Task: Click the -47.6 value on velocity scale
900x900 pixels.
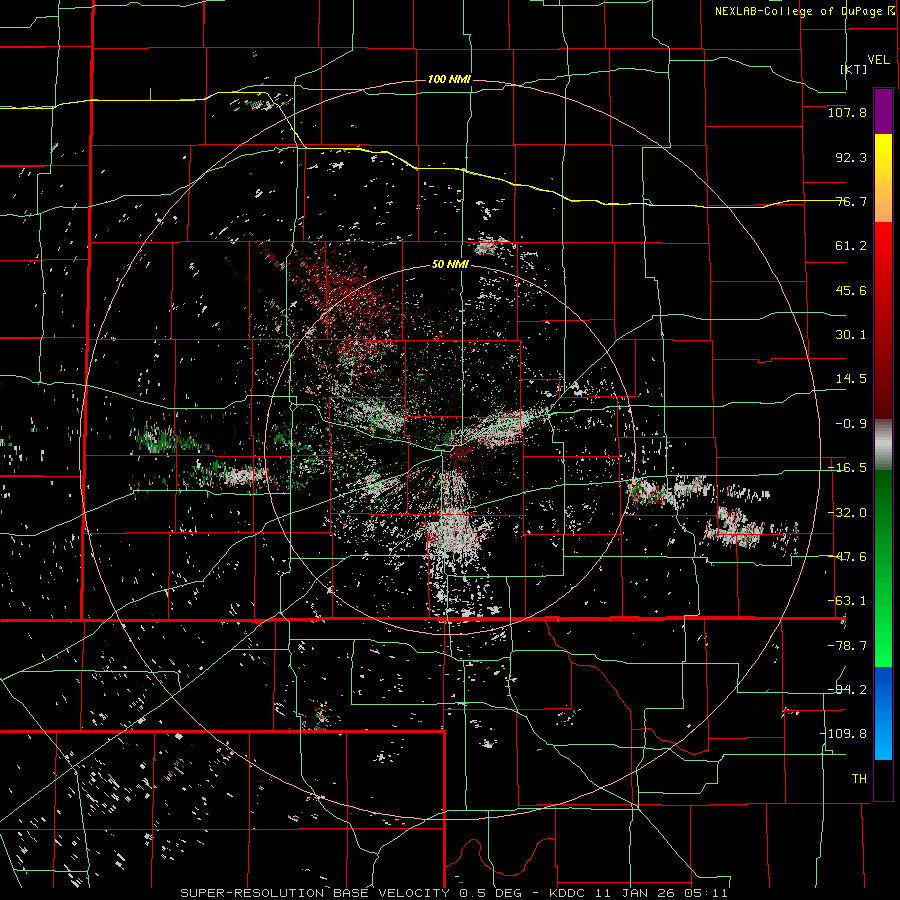Action: [x=847, y=557]
